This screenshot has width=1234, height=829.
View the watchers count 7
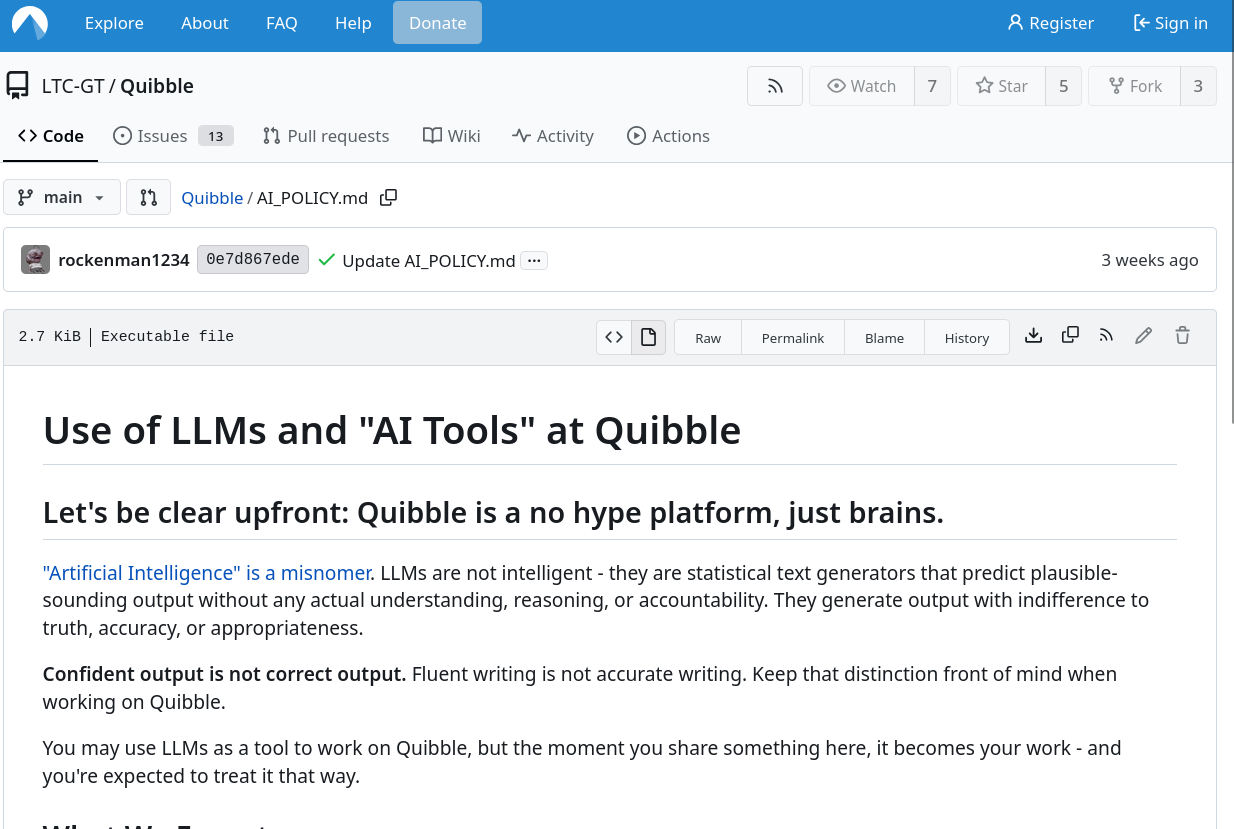pos(932,86)
